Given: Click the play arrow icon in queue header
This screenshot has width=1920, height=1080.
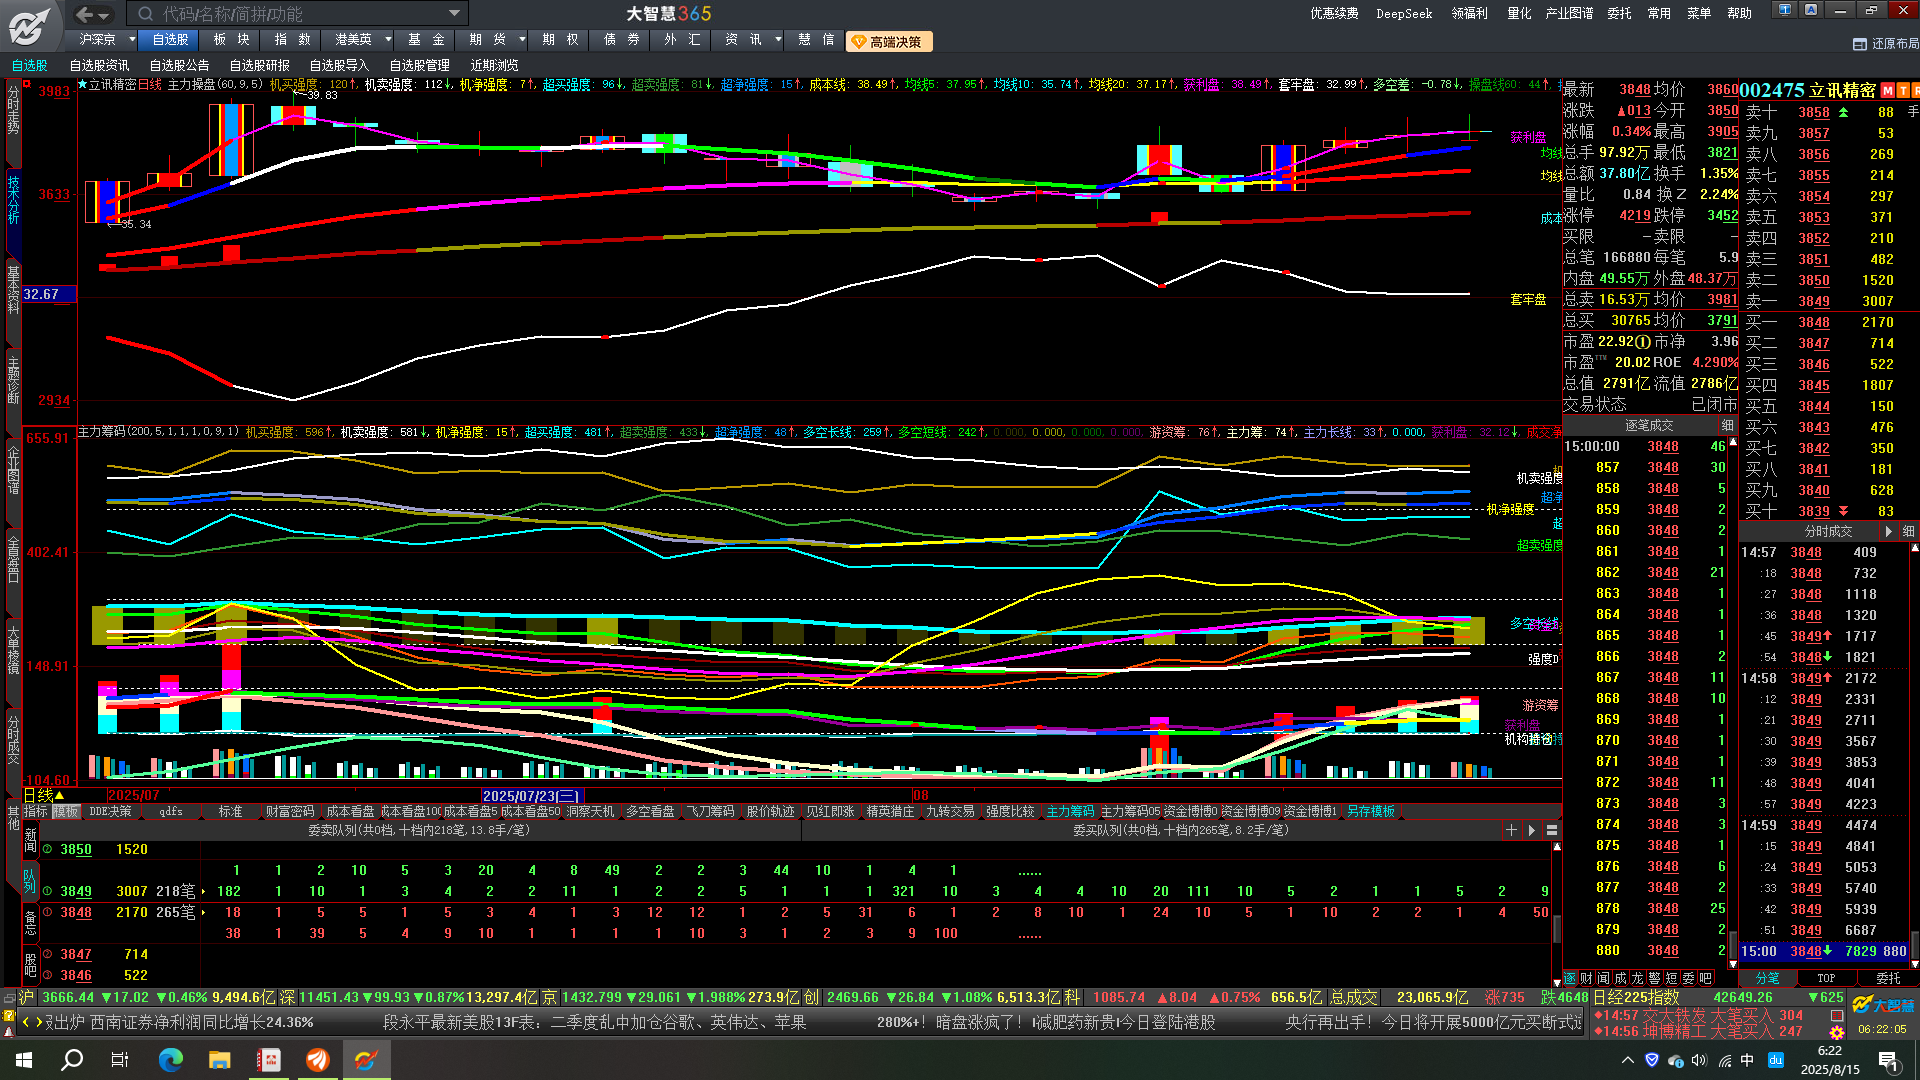Looking at the screenshot, I should 1531,830.
